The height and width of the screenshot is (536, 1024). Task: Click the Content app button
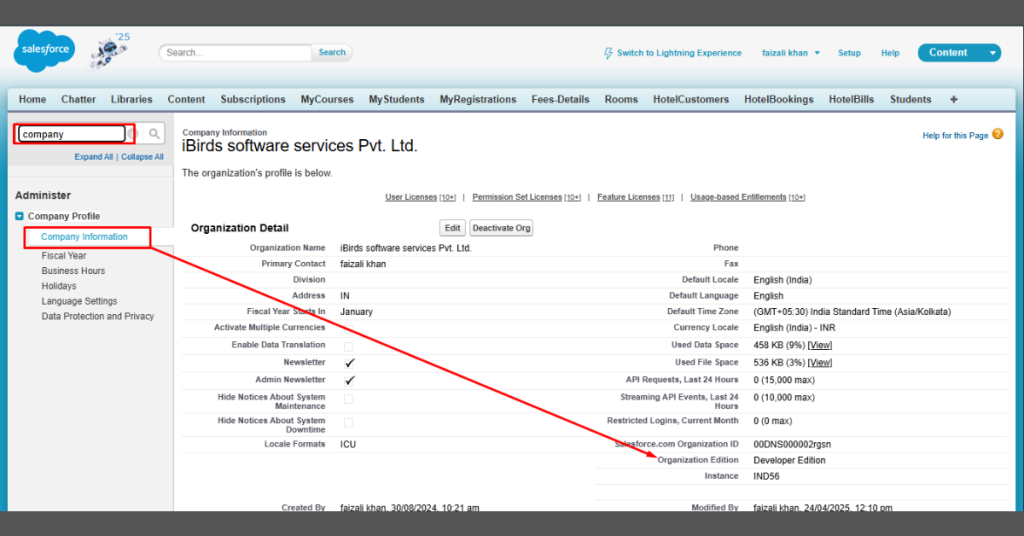[x=948, y=53]
